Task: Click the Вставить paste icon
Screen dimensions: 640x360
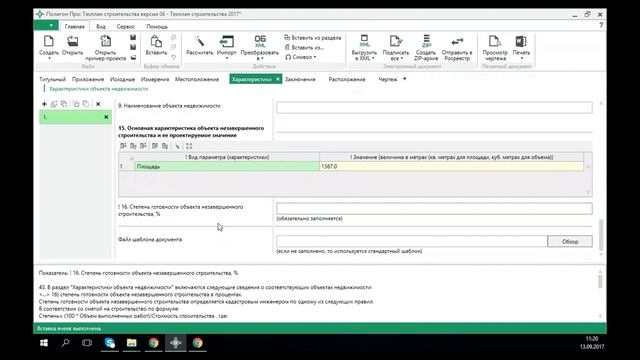Action: pos(156,41)
